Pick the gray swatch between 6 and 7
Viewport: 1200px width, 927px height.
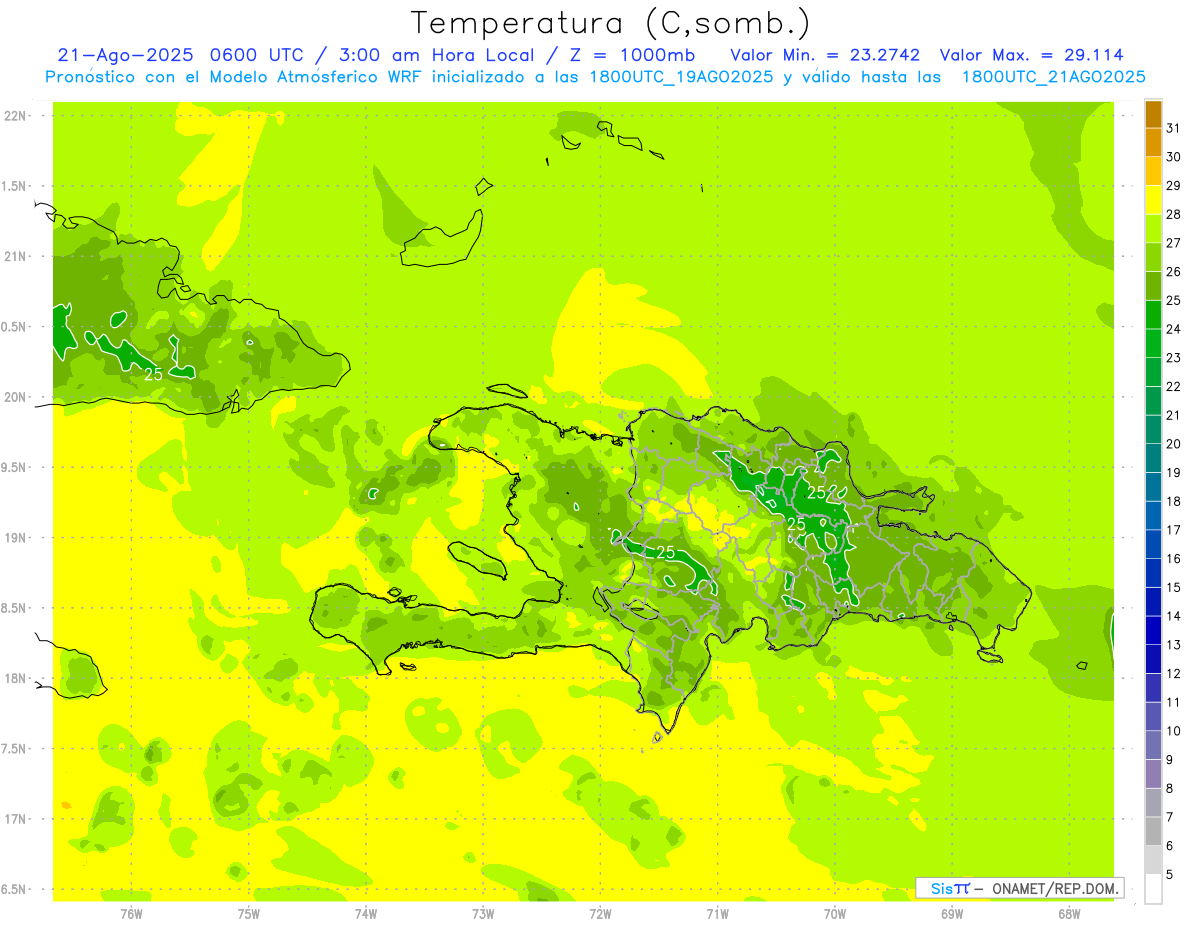pyautogui.click(x=1153, y=831)
